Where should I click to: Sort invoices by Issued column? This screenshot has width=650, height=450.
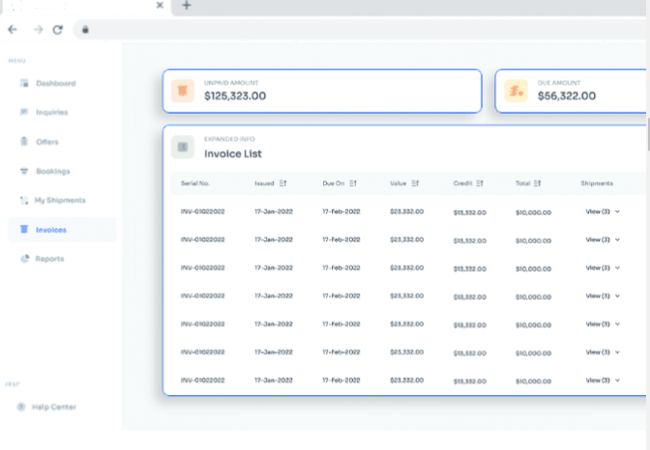[283, 183]
